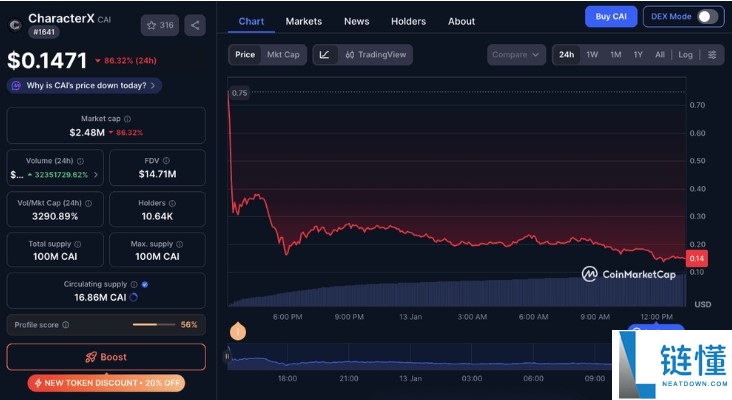Viewport: 732px width, 400px height.
Task: Click the chart range navigator mini timeline
Action: [419, 357]
